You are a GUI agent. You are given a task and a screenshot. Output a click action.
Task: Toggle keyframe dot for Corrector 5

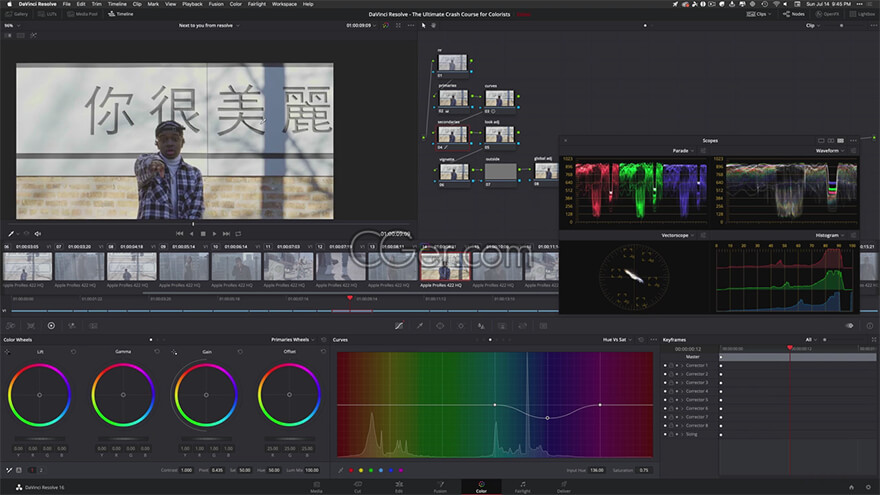665,400
